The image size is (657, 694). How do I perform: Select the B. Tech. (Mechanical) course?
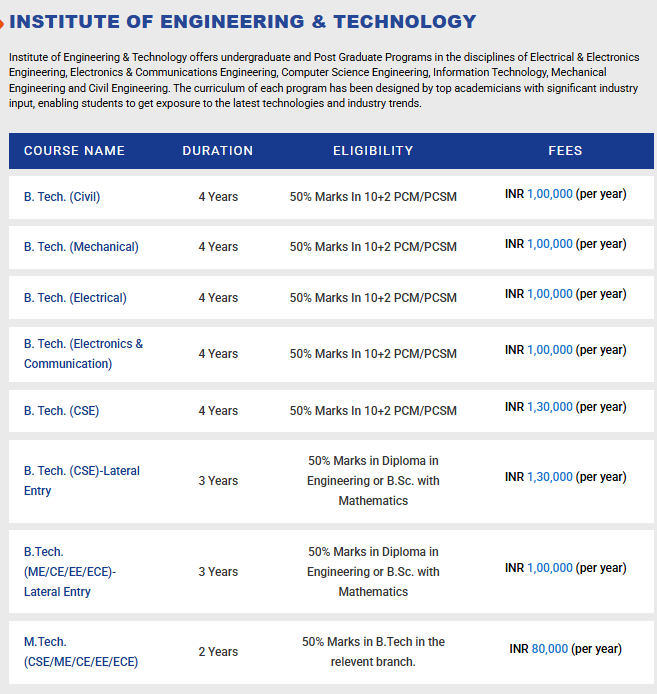coord(81,247)
